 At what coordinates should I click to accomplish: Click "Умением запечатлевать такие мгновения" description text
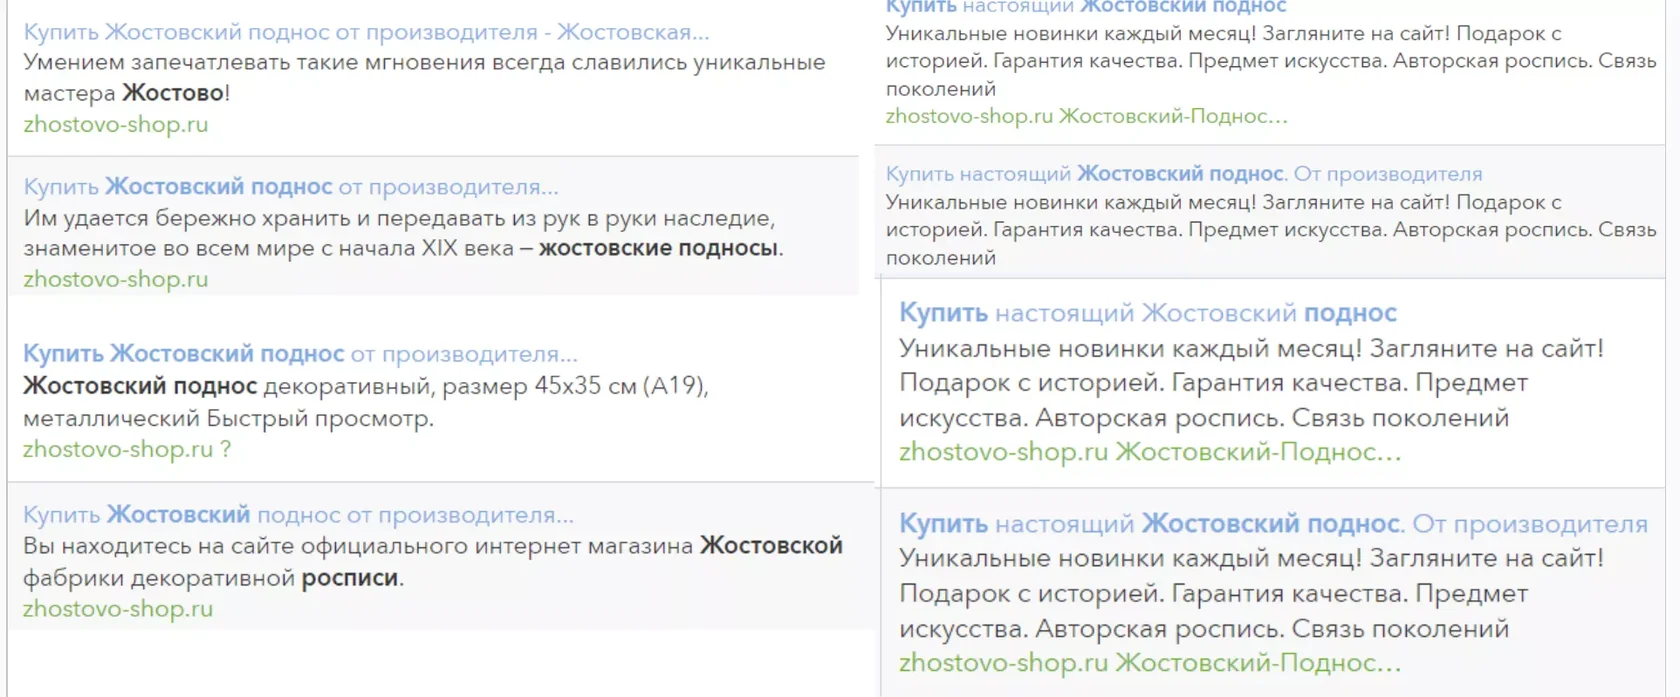[x=424, y=78]
